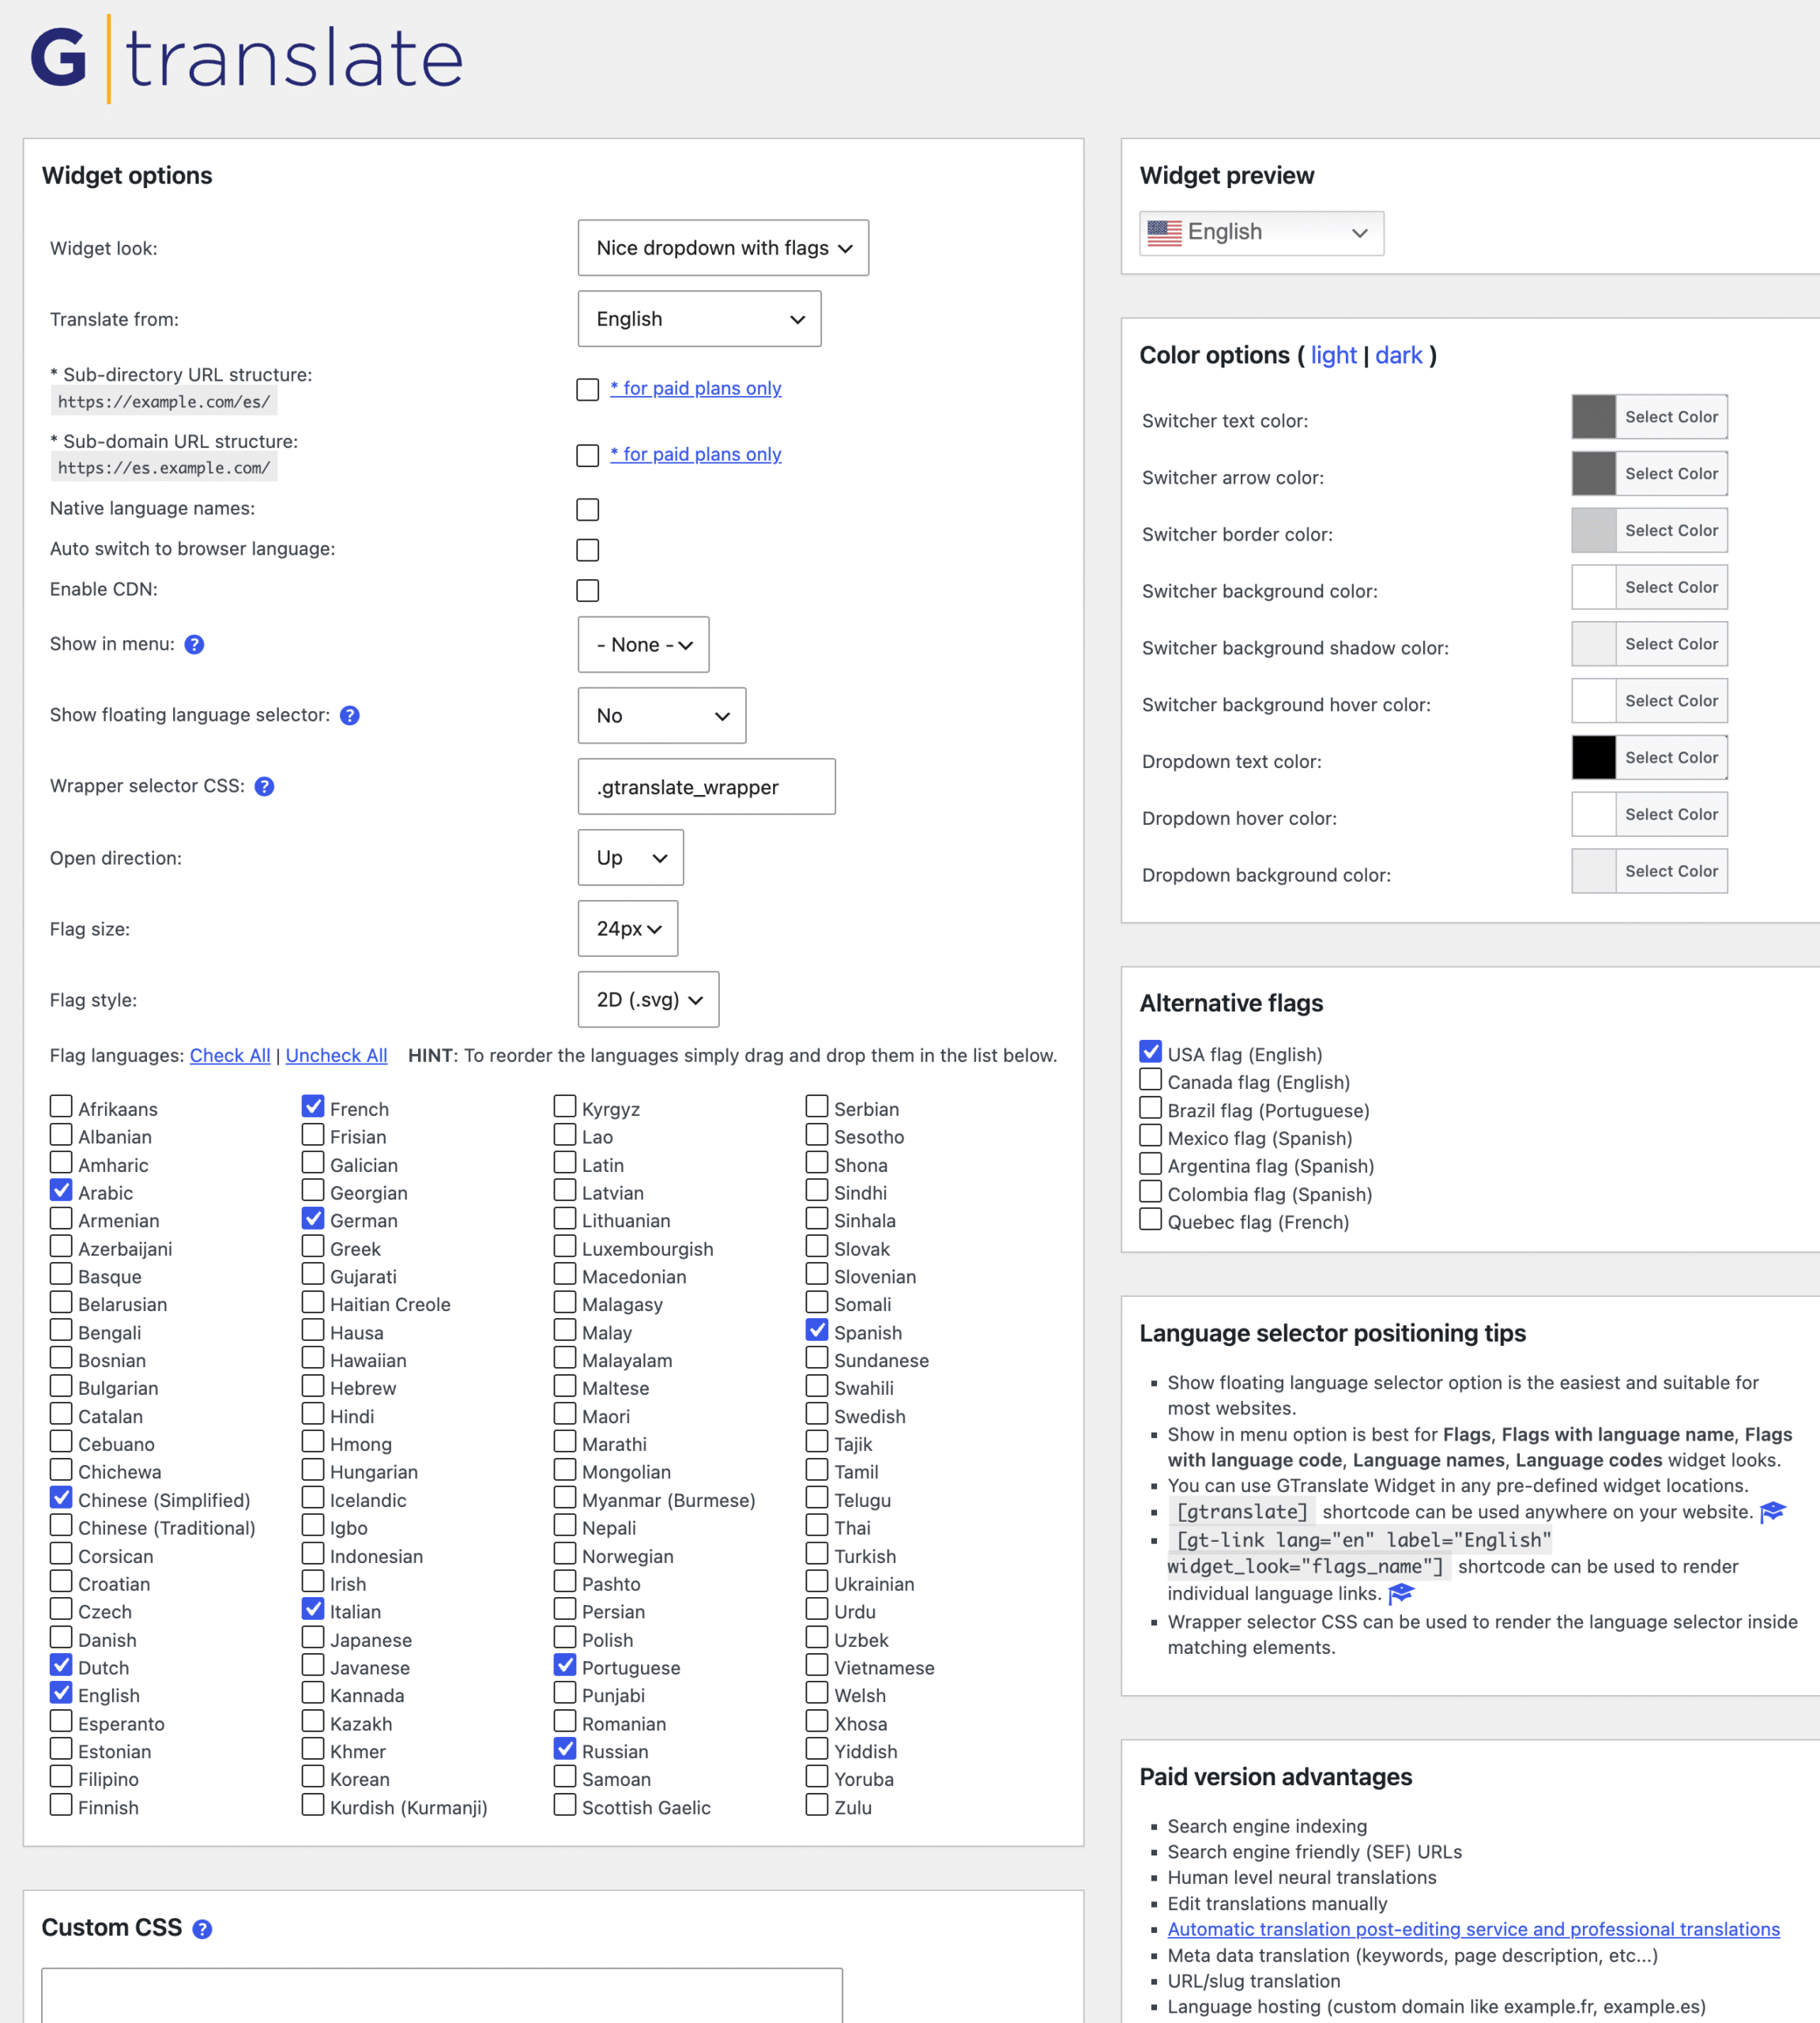The width and height of the screenshot is (1820, 2023).
Task: Click Select Color for Switcher arrow color
Action: 1671,474
